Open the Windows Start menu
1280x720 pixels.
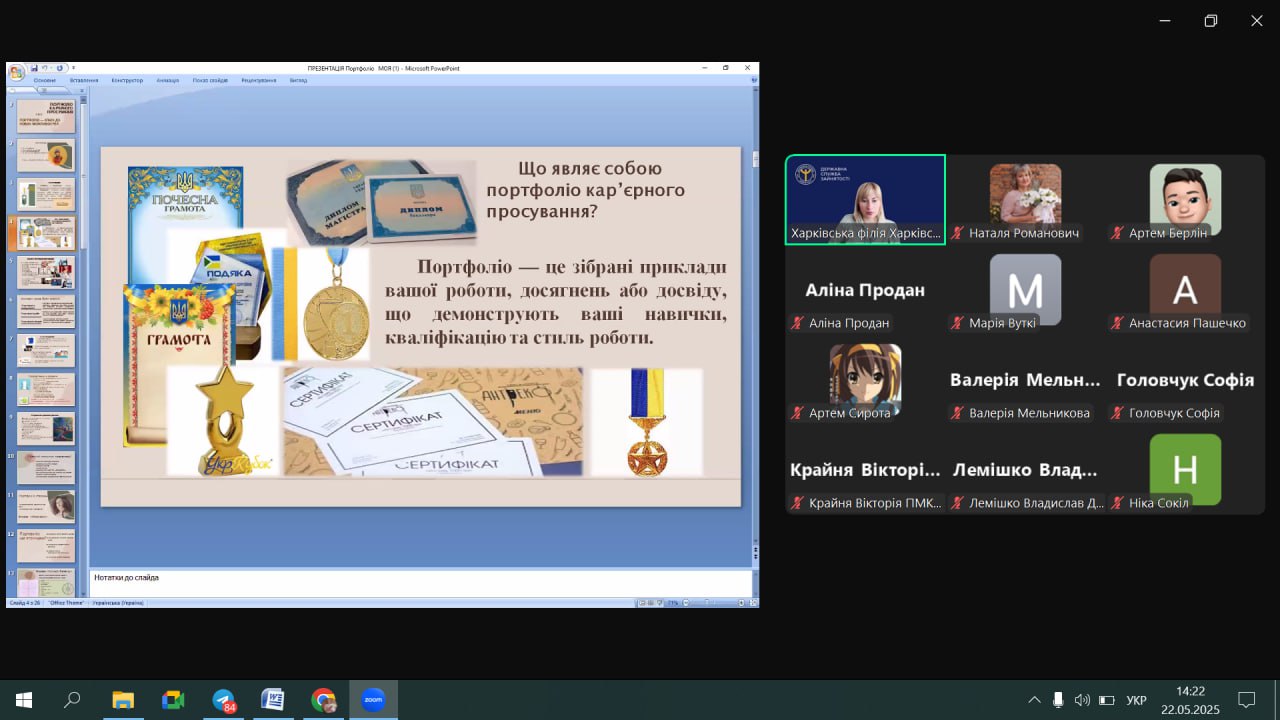24,700
